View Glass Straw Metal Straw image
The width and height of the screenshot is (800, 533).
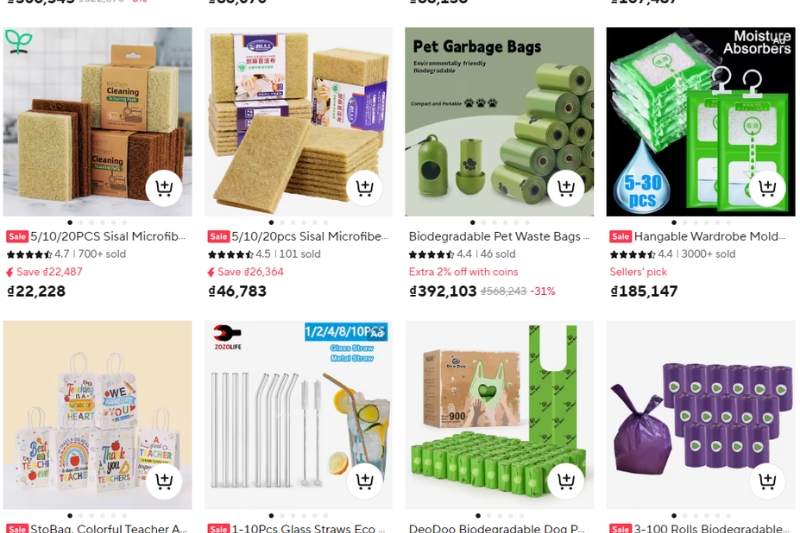pyautogui.click(x=298, y=415)
